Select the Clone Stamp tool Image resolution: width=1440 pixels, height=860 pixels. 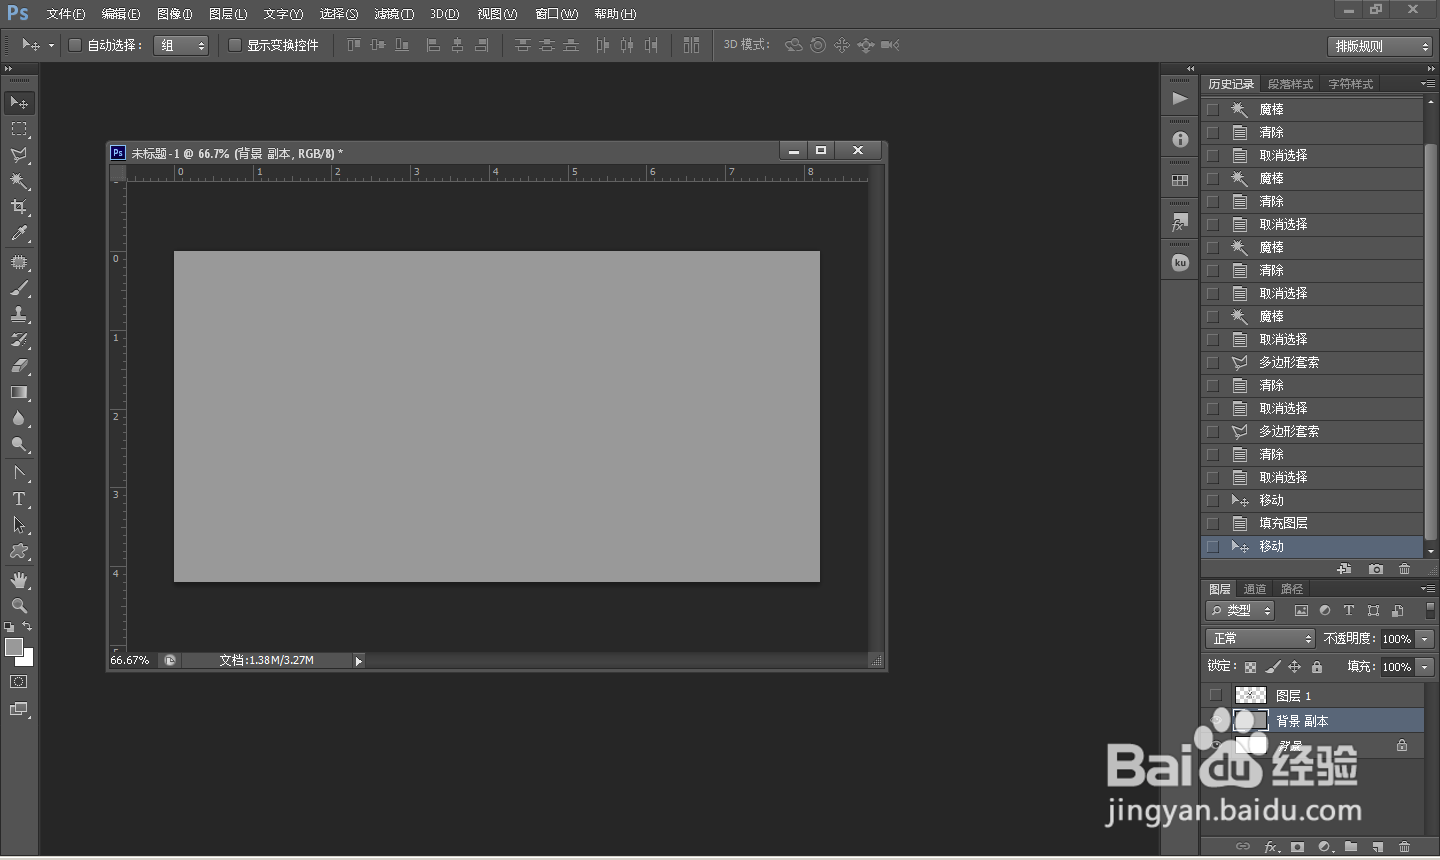tap(19, 314)
